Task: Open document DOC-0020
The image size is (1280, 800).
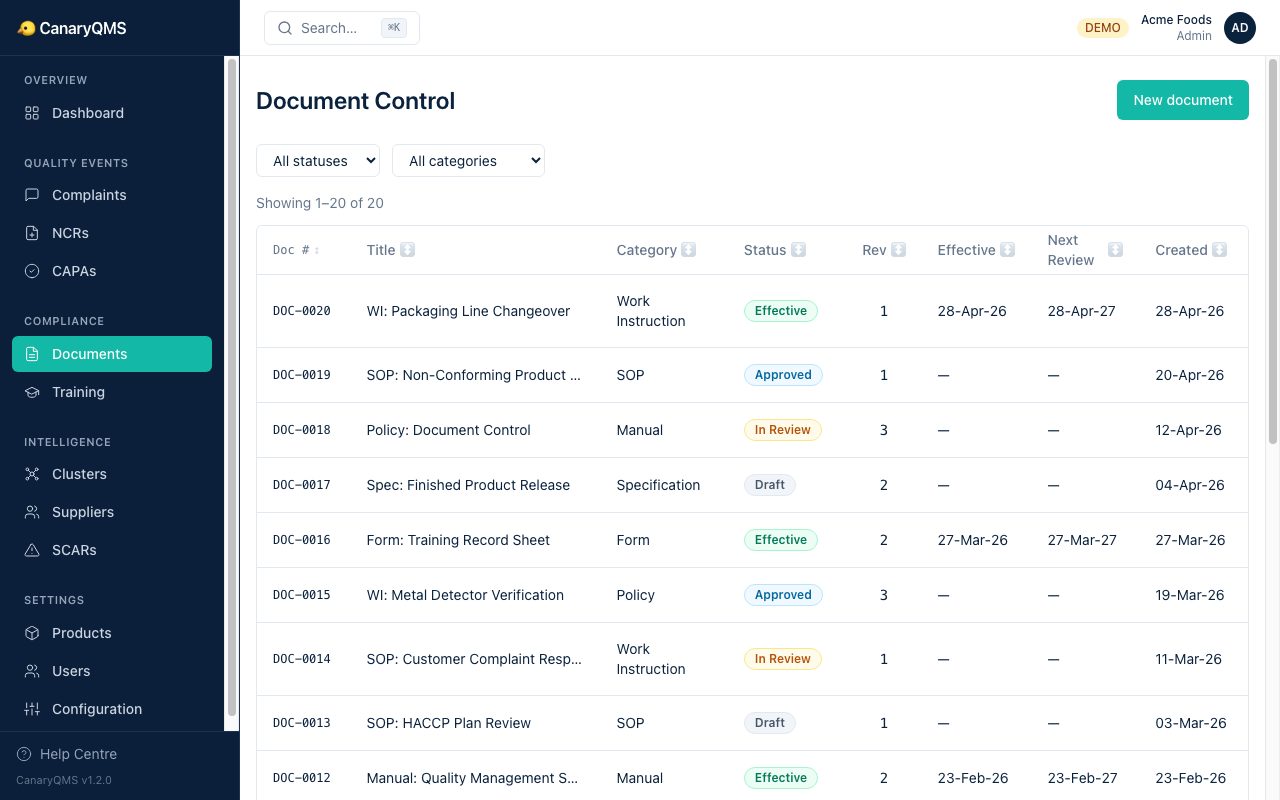Action: coord(302,311)
